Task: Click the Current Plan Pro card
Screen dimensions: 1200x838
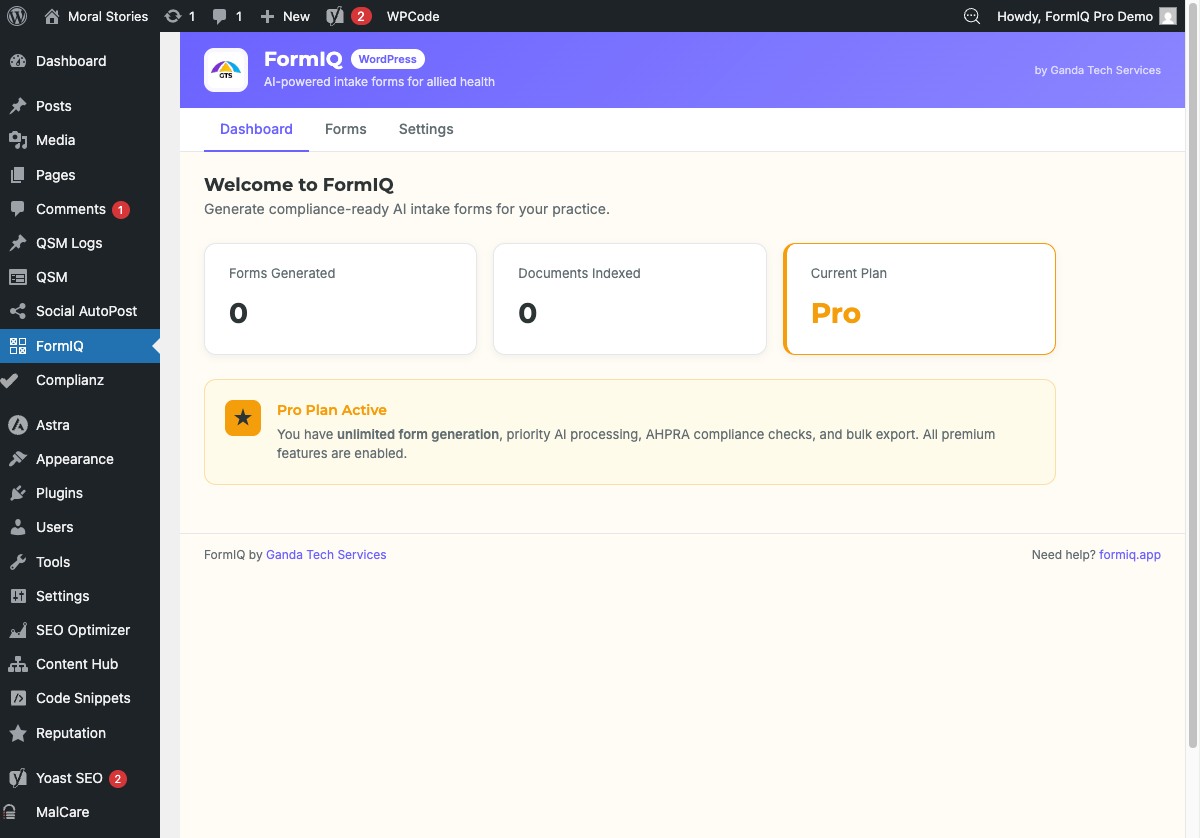Action: [x=919, y=299]
